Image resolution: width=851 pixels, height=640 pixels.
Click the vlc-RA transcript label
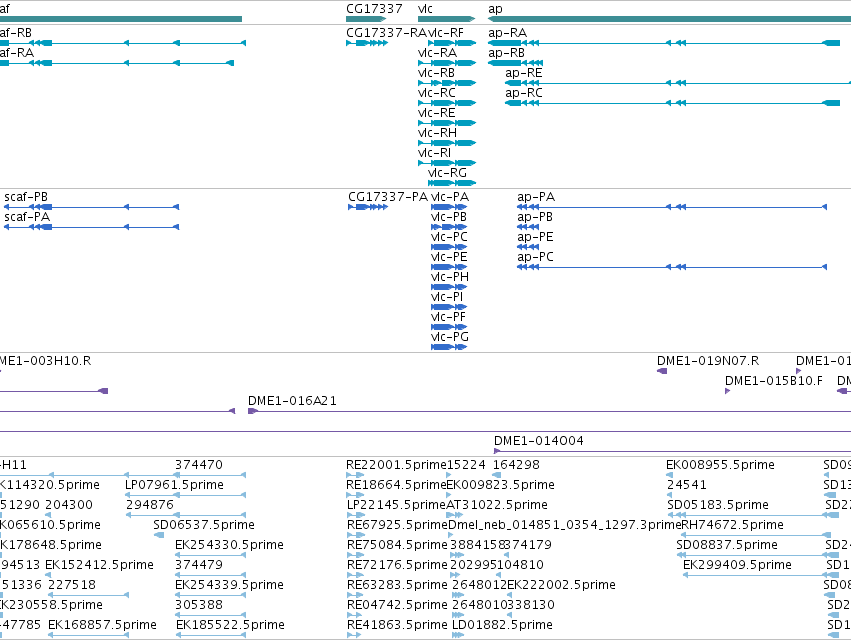coord(437,53)
